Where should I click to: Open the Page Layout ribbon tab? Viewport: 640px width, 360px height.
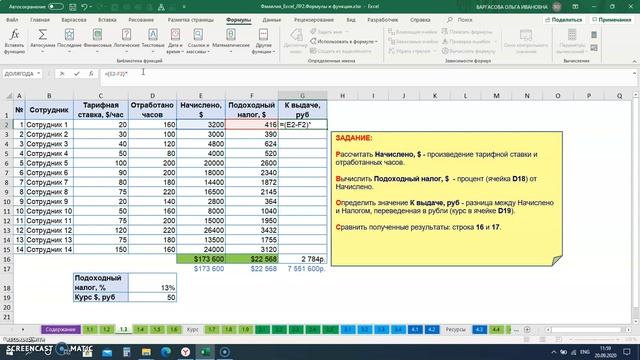click(x=190, y=20)
